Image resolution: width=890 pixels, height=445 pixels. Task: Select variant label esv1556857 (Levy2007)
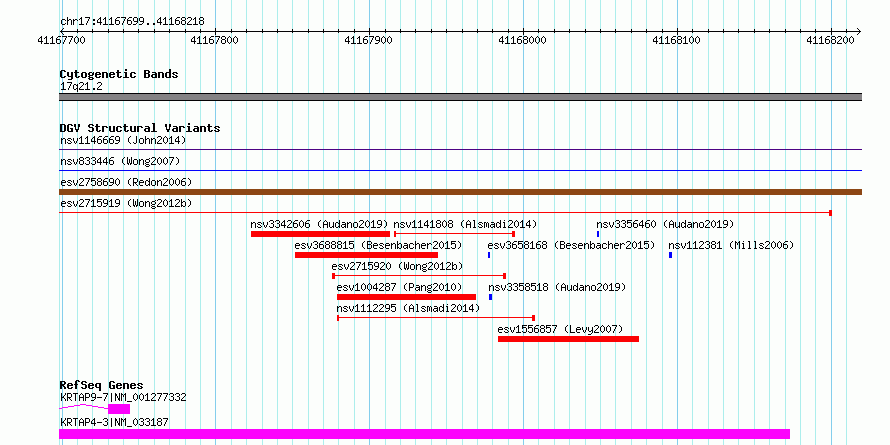[x=560, y=329]
